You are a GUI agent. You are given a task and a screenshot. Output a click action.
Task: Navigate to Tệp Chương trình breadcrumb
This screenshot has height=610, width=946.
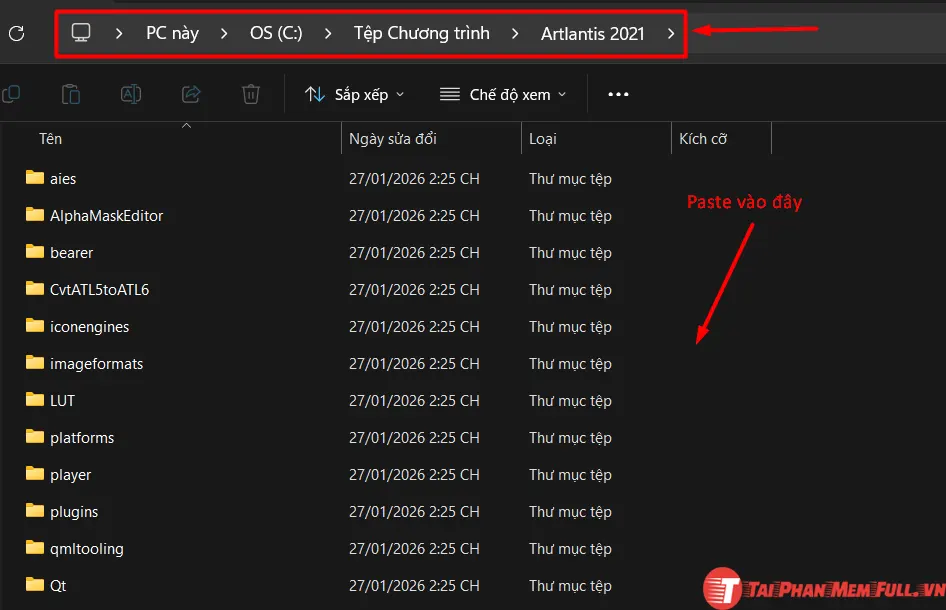click(x=421, y=33)
